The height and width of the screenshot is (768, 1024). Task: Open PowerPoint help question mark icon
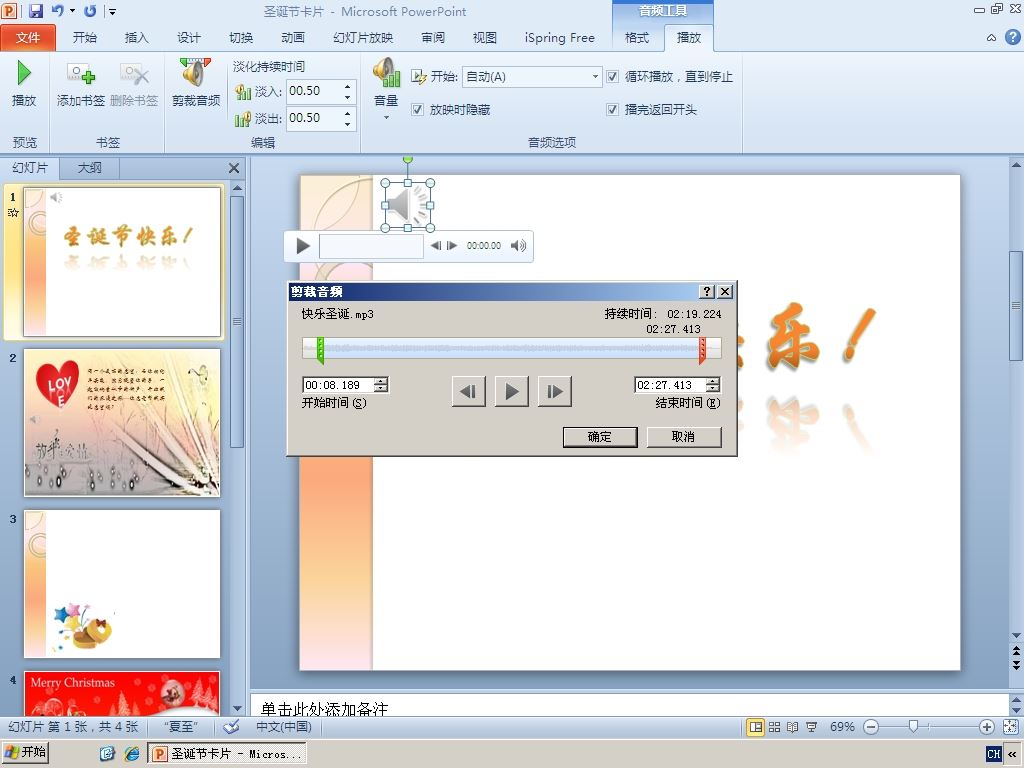coord(1012,37)
